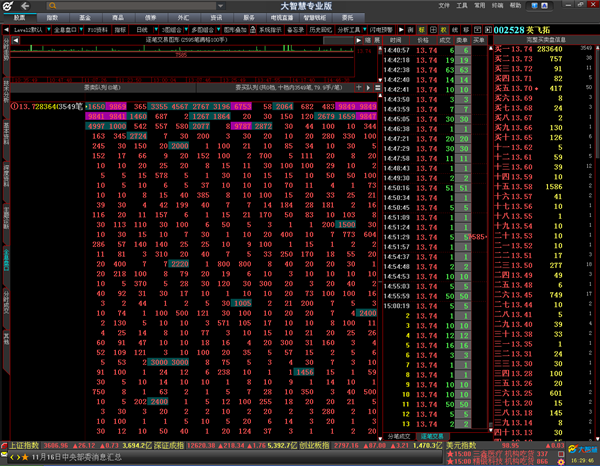Toggle the 测 toolbar icon
This screenshot has height=466, width=600.
(411, 29)
